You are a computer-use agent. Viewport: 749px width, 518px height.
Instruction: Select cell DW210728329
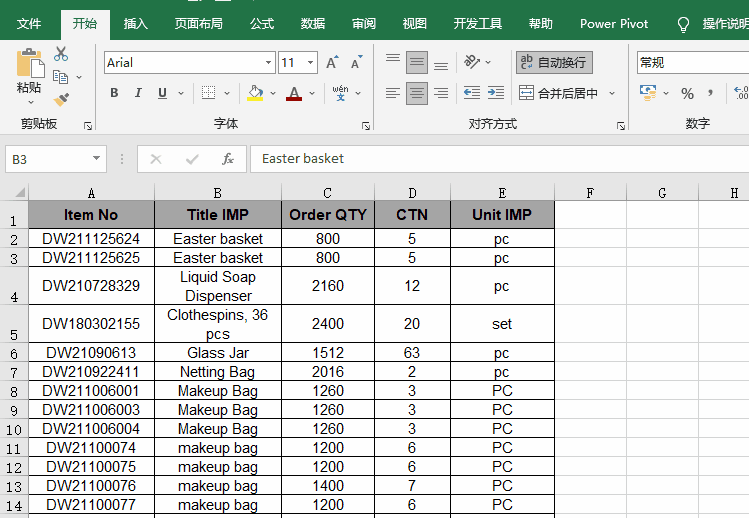[x=91, y=286]
